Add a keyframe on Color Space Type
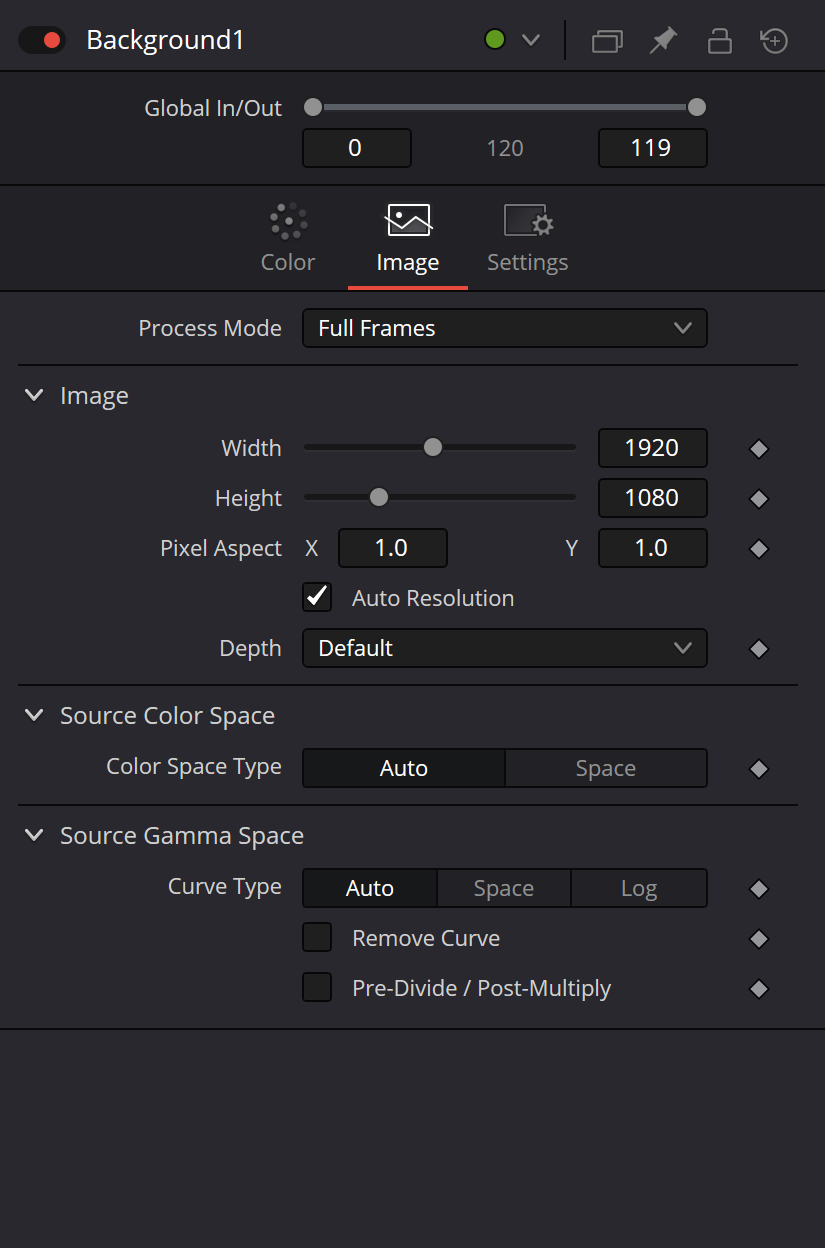This screenshot has width=825, height=1248. pos(759,769)
